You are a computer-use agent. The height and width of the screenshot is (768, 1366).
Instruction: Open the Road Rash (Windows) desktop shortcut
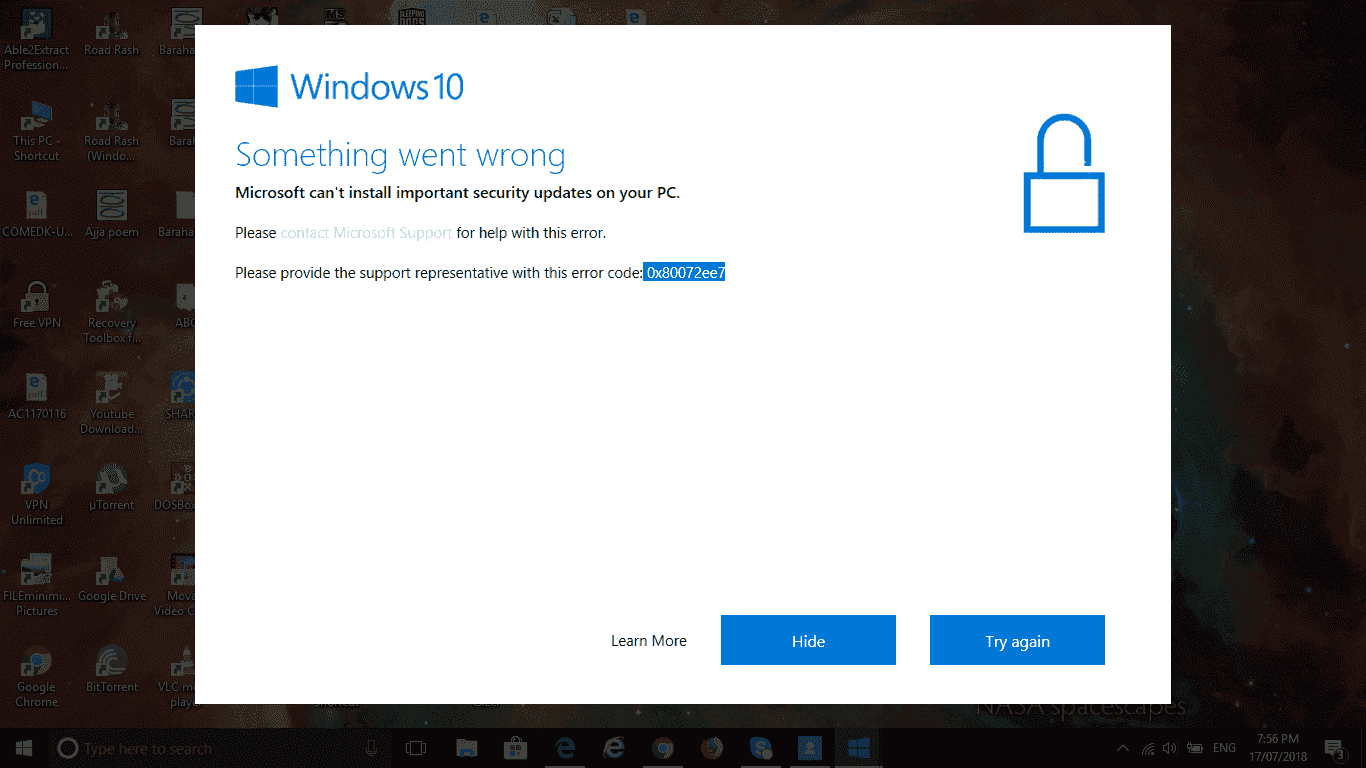(x=111, y=130)
